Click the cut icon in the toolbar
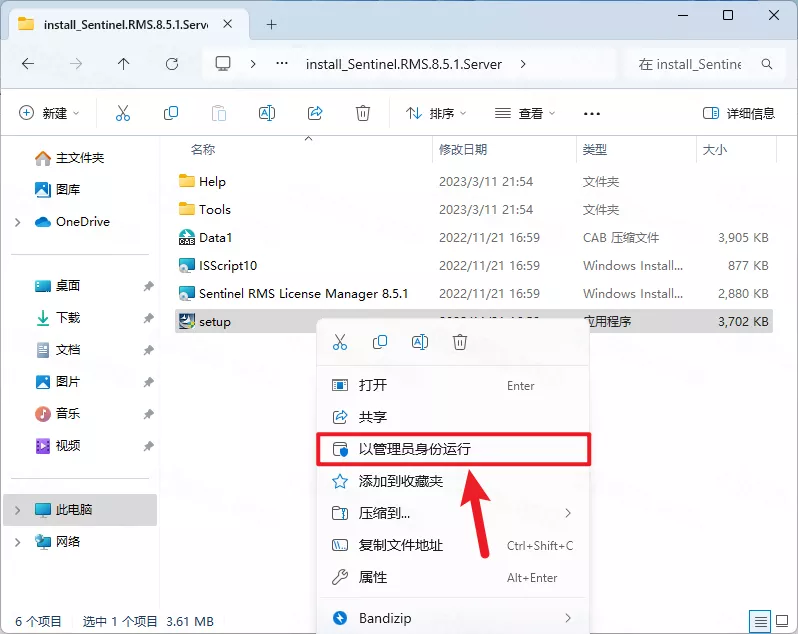Viewport: 798px width, 634px height. pos(123,114)
